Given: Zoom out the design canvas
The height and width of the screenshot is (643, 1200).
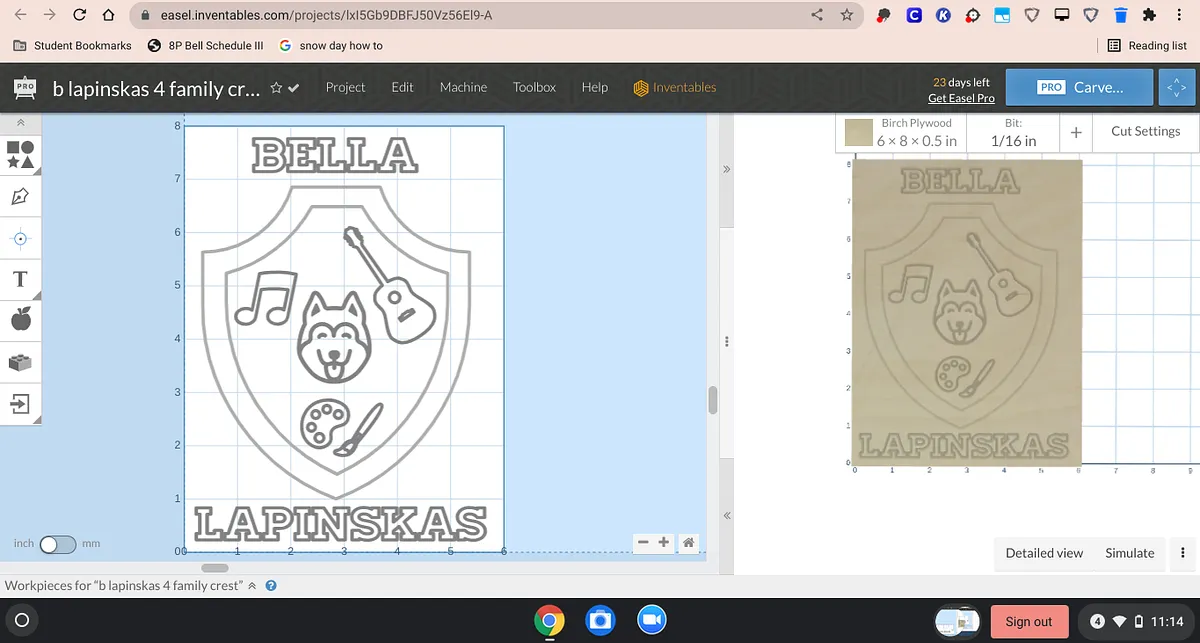Looking at the screenshot, I should pos(643,542).
